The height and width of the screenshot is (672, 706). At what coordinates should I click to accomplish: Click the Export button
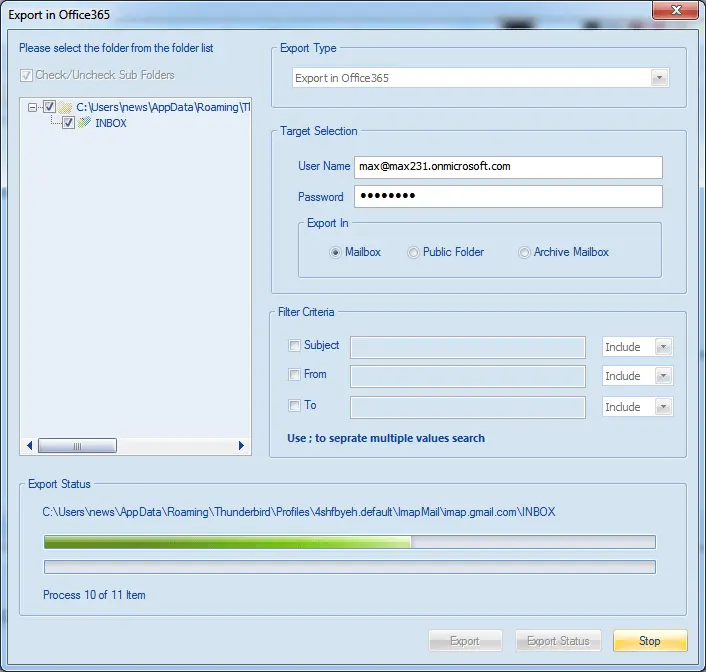465,640
